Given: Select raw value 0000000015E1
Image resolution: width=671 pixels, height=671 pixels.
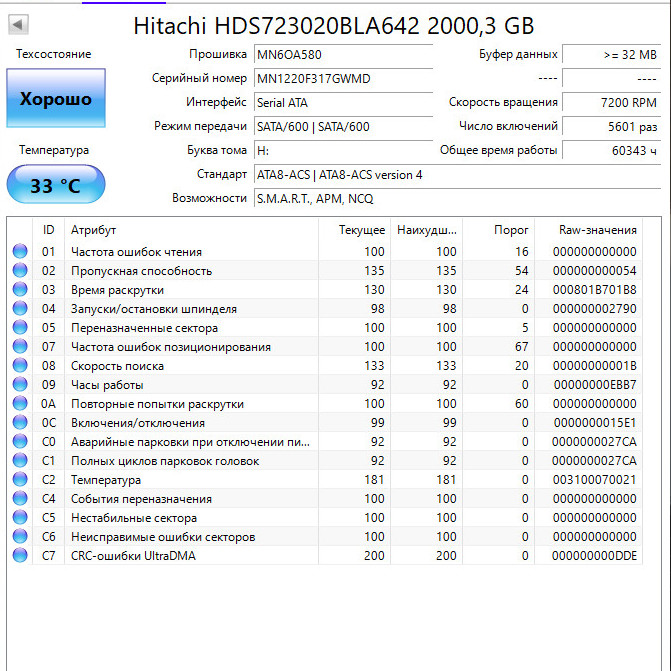Looking at the screenshot, I should tap(595, 423).
